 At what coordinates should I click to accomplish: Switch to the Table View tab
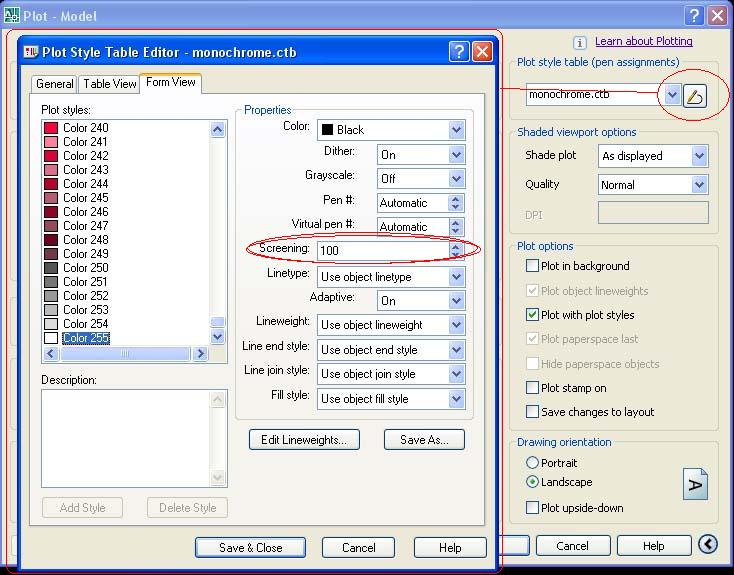pos(109,84)
